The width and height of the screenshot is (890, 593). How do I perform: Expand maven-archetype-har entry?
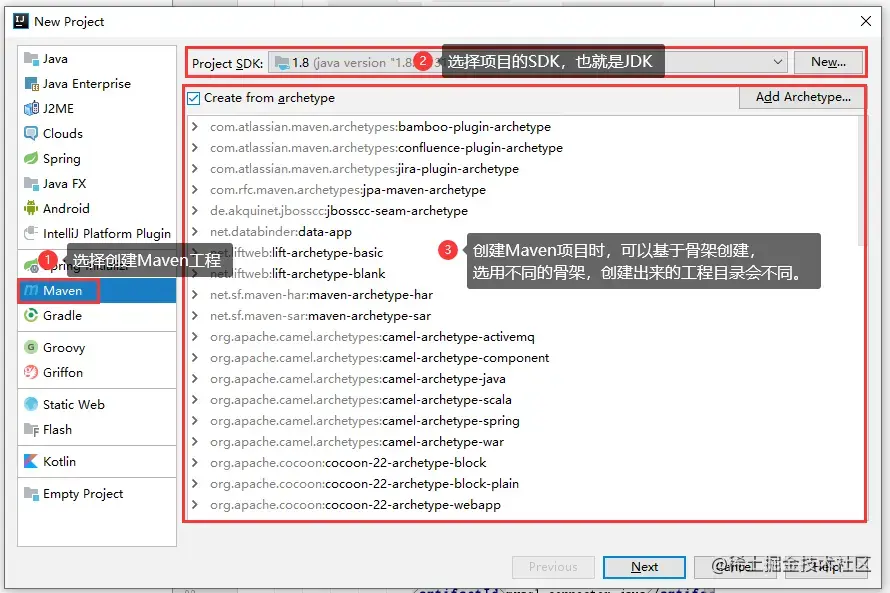pyautogui.click(x=195, y=295)
